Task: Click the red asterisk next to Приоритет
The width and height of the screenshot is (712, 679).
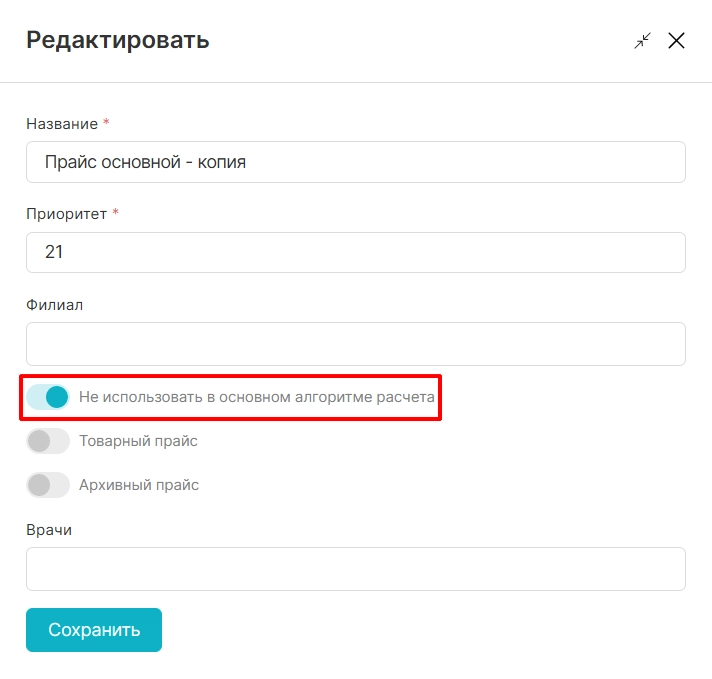Action: pyautogui.click(x=115, y=213)
